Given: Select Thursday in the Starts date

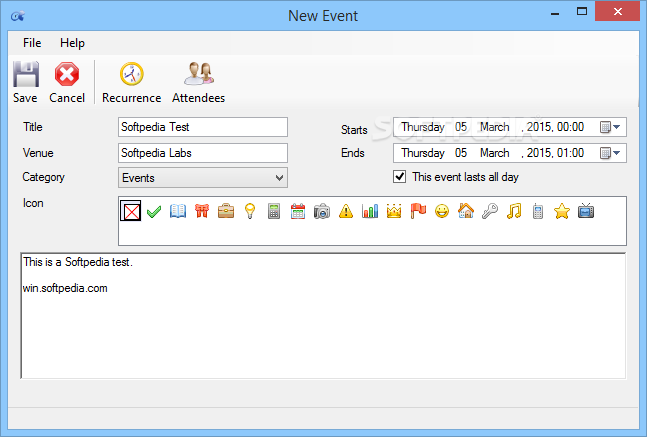Looking at the screenshot, I should 423,127.
